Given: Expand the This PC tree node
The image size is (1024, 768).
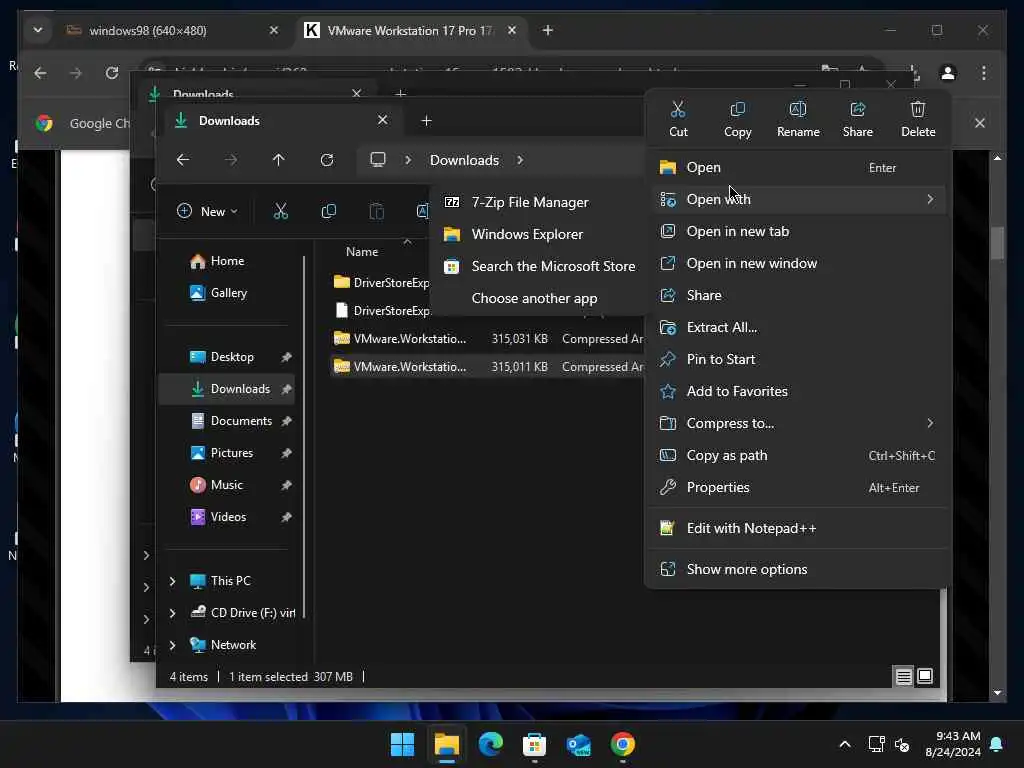Looking at the screenshot, I should (172, 581).
